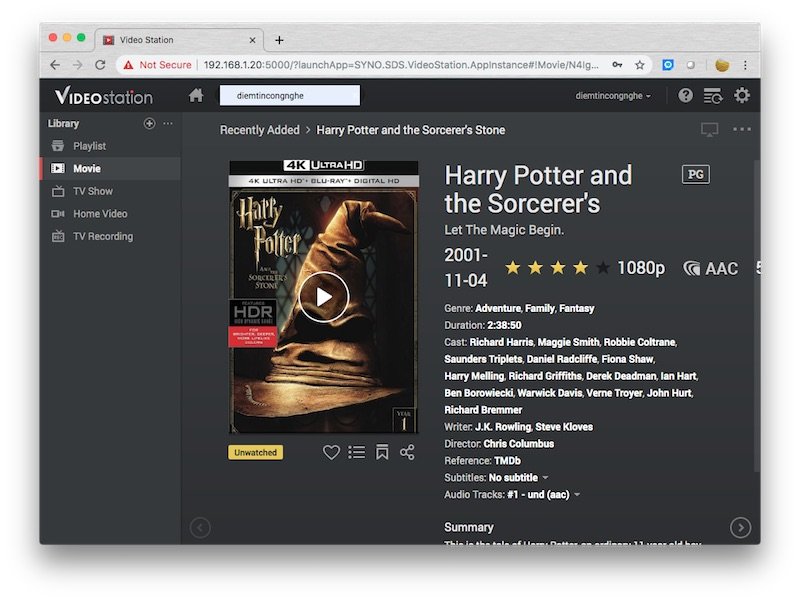The image size is (800, 601).
Task: Click the detail panel vertical scrollbar
Action: click(x=757, y=316)
